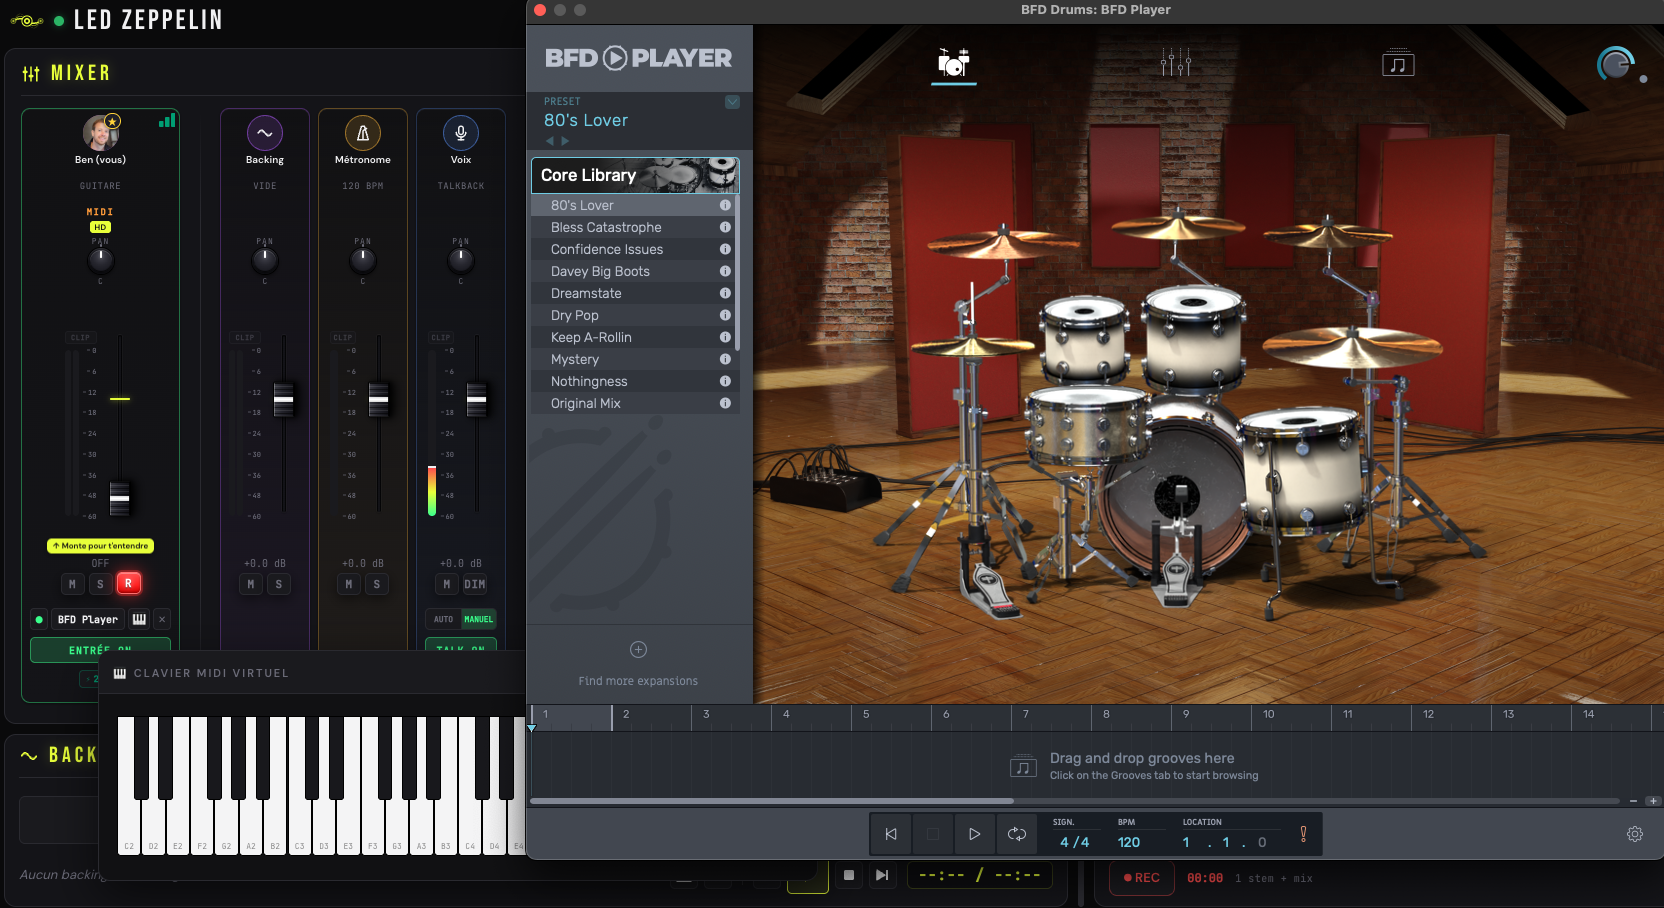Screen dimensions: 1664x908
Task: Toggle the loop button in BFD transport
Action: pyautogui.click(x=1016, y=834)
